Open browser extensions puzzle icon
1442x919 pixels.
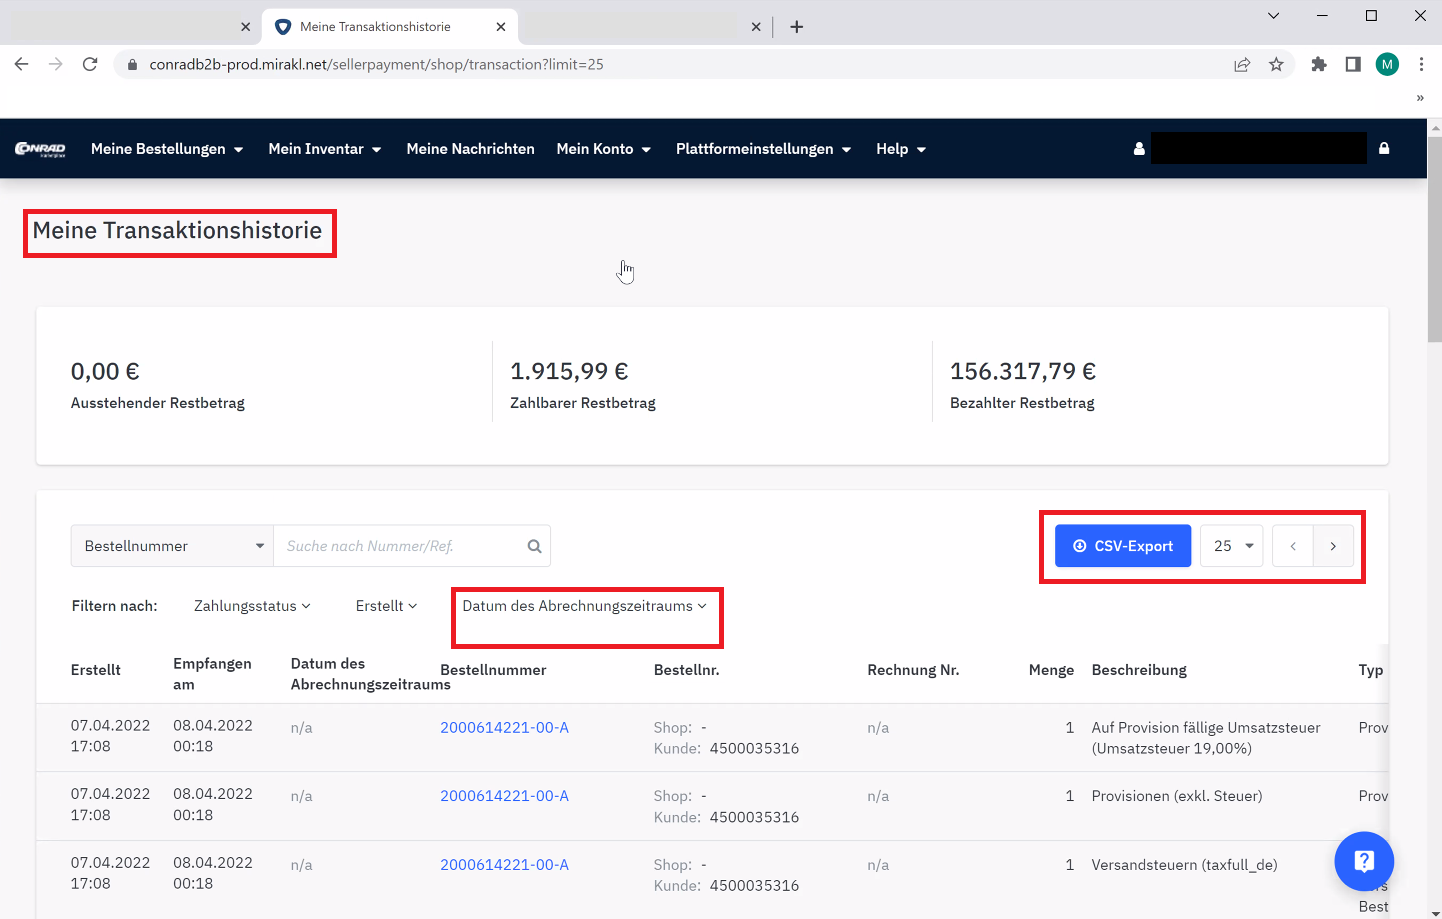point(1319,65)
